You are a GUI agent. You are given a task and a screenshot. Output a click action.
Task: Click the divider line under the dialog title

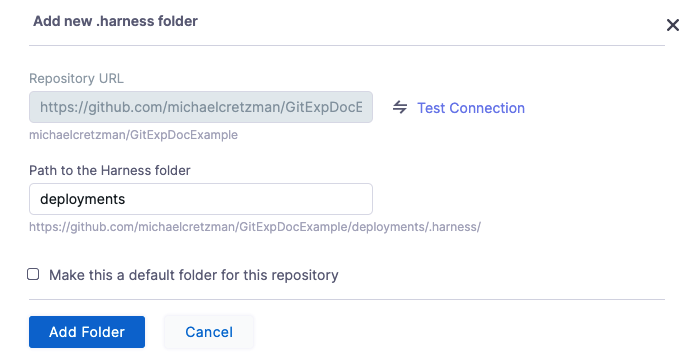pyautogui.click(x=347, y=45)
